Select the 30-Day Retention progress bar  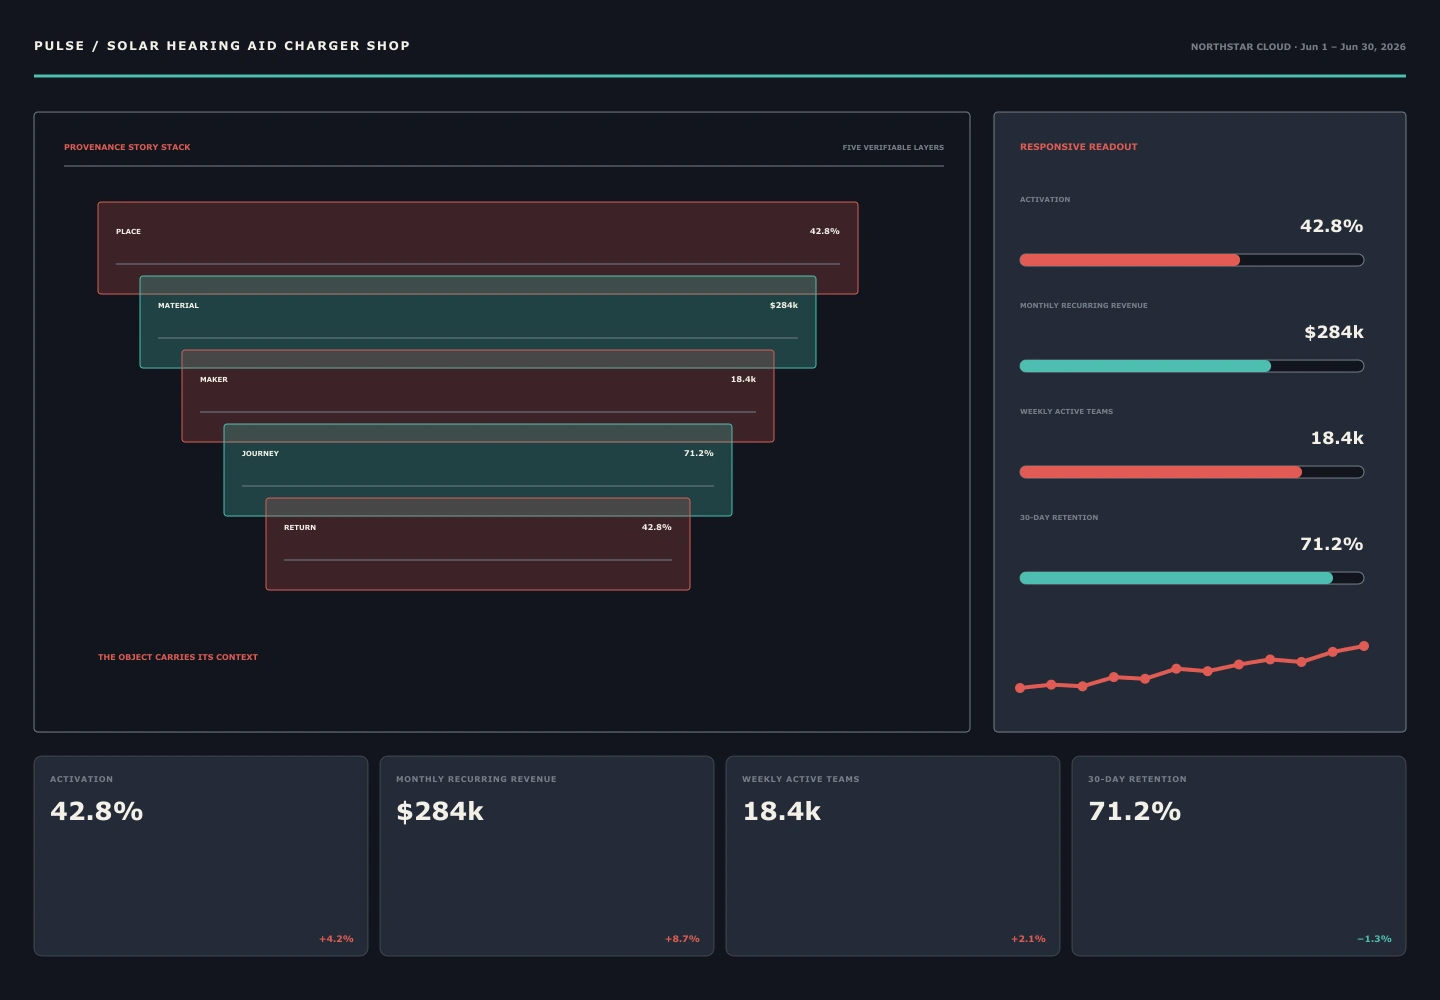coord(1192,578)
